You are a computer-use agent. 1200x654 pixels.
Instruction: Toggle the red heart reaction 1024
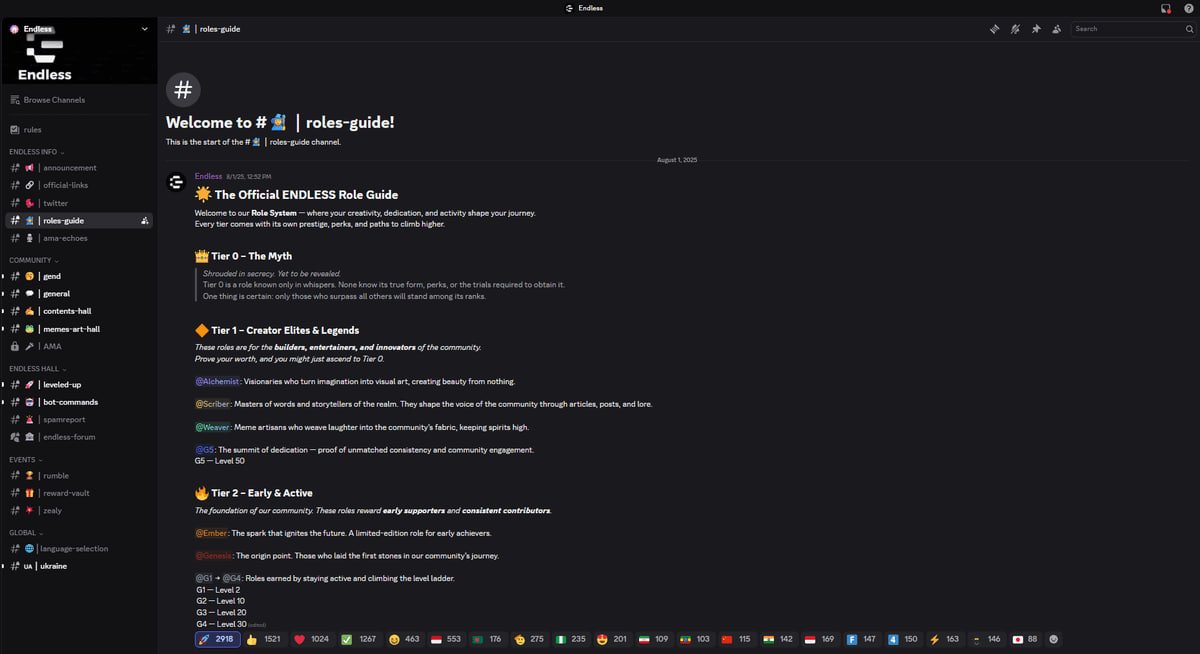311,639
